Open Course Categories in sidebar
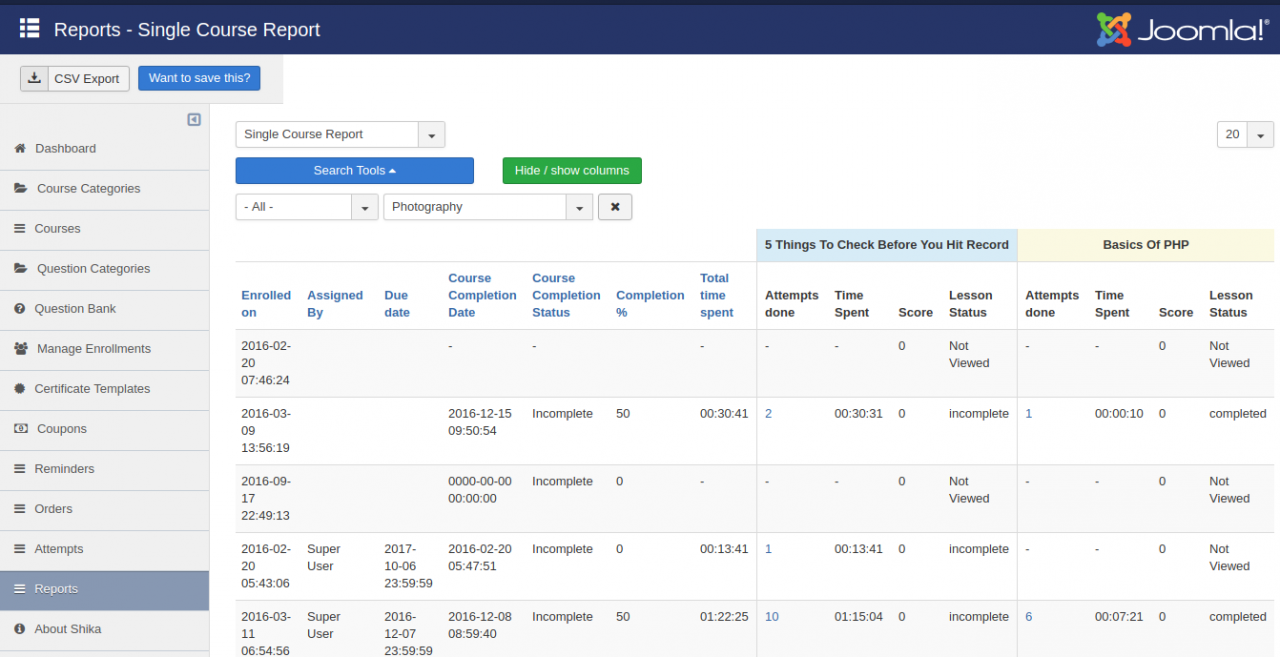Image resolution: width=1280 pixels, height=657 pixels. point(88,189)
